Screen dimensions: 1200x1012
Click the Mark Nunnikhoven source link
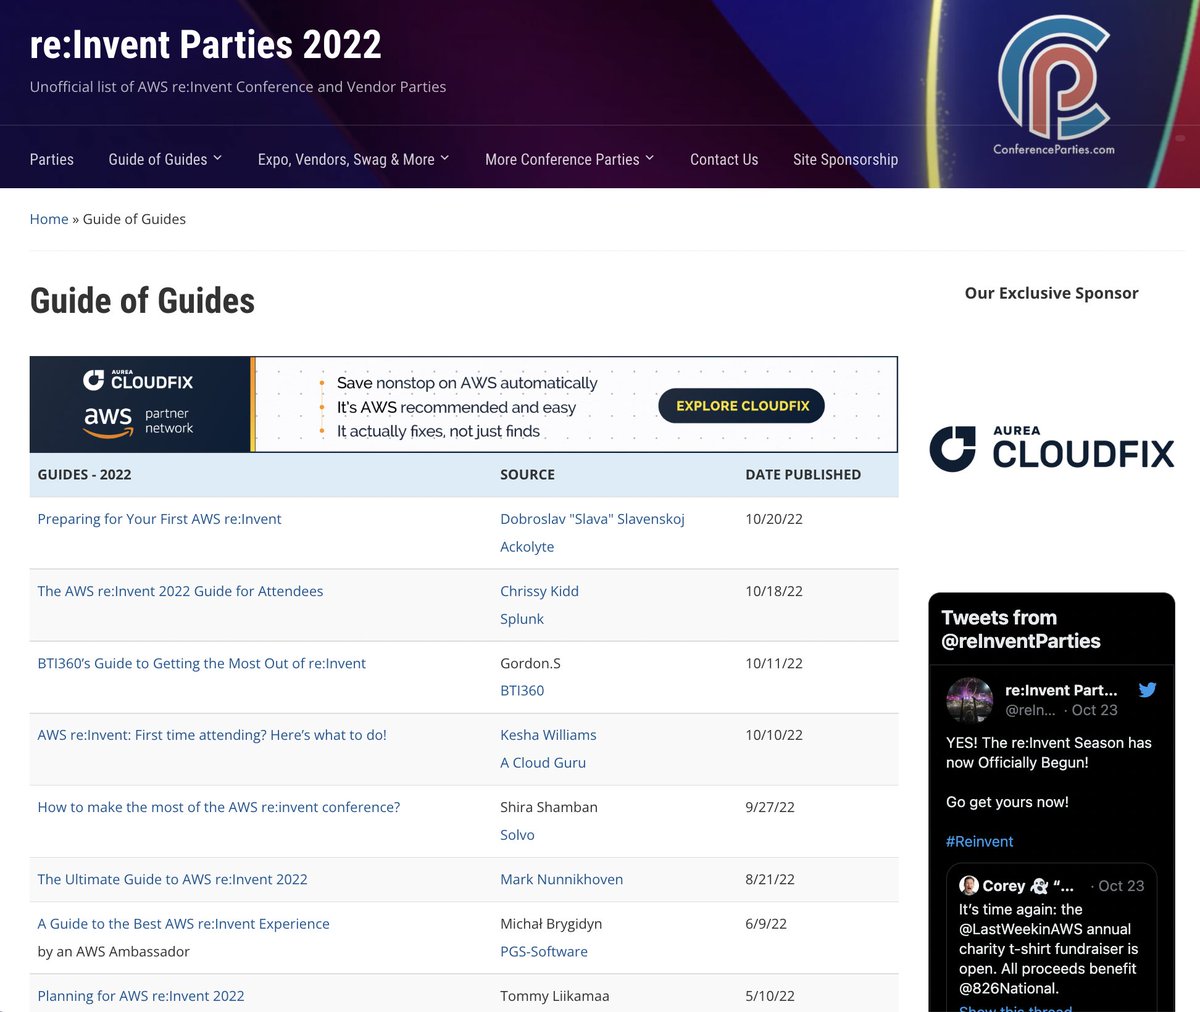tap(561, 879)
